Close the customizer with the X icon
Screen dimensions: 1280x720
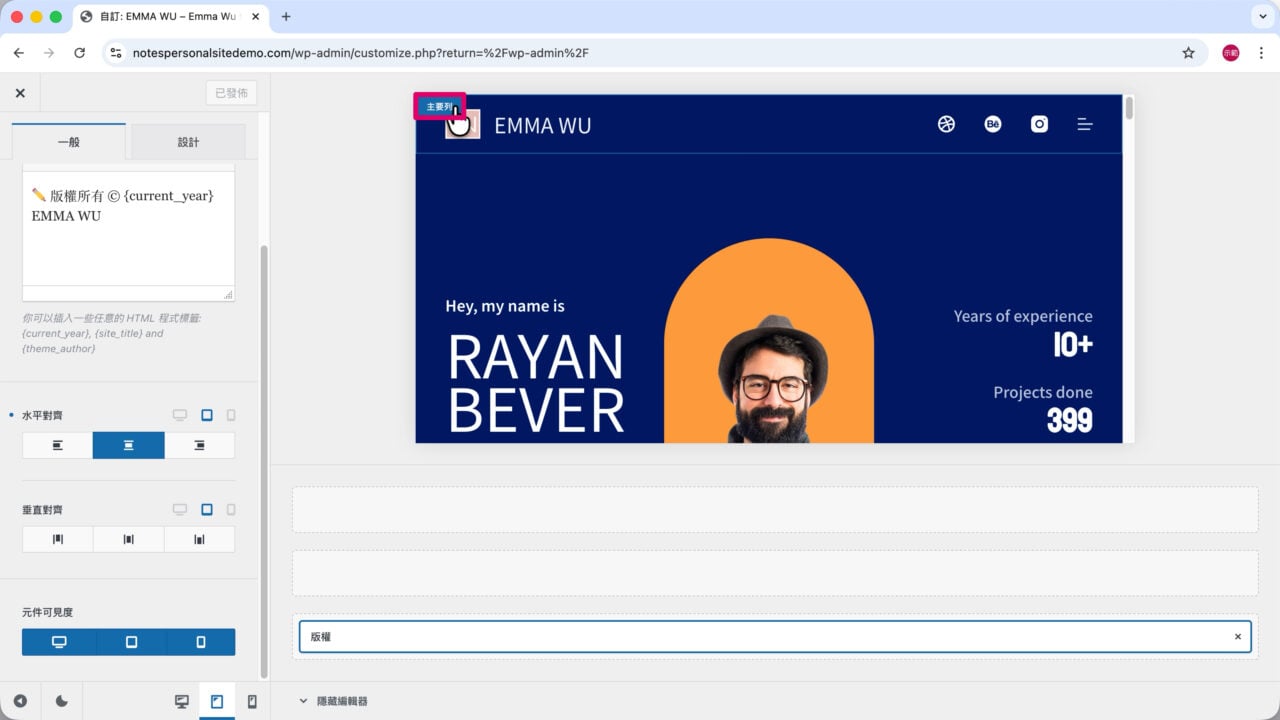click(20, 93)
